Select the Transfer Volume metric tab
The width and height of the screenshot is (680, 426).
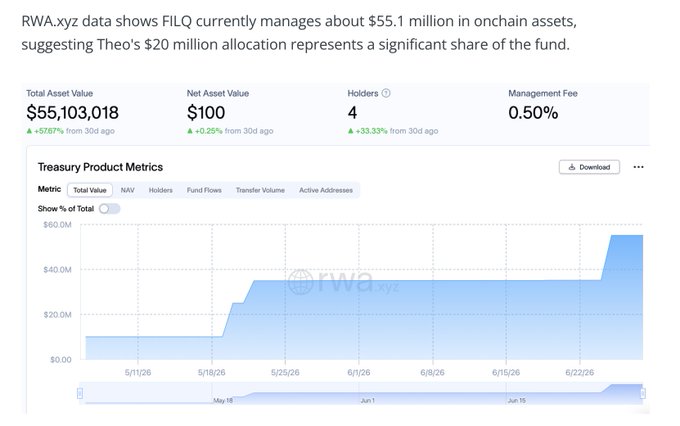[260, 190]
